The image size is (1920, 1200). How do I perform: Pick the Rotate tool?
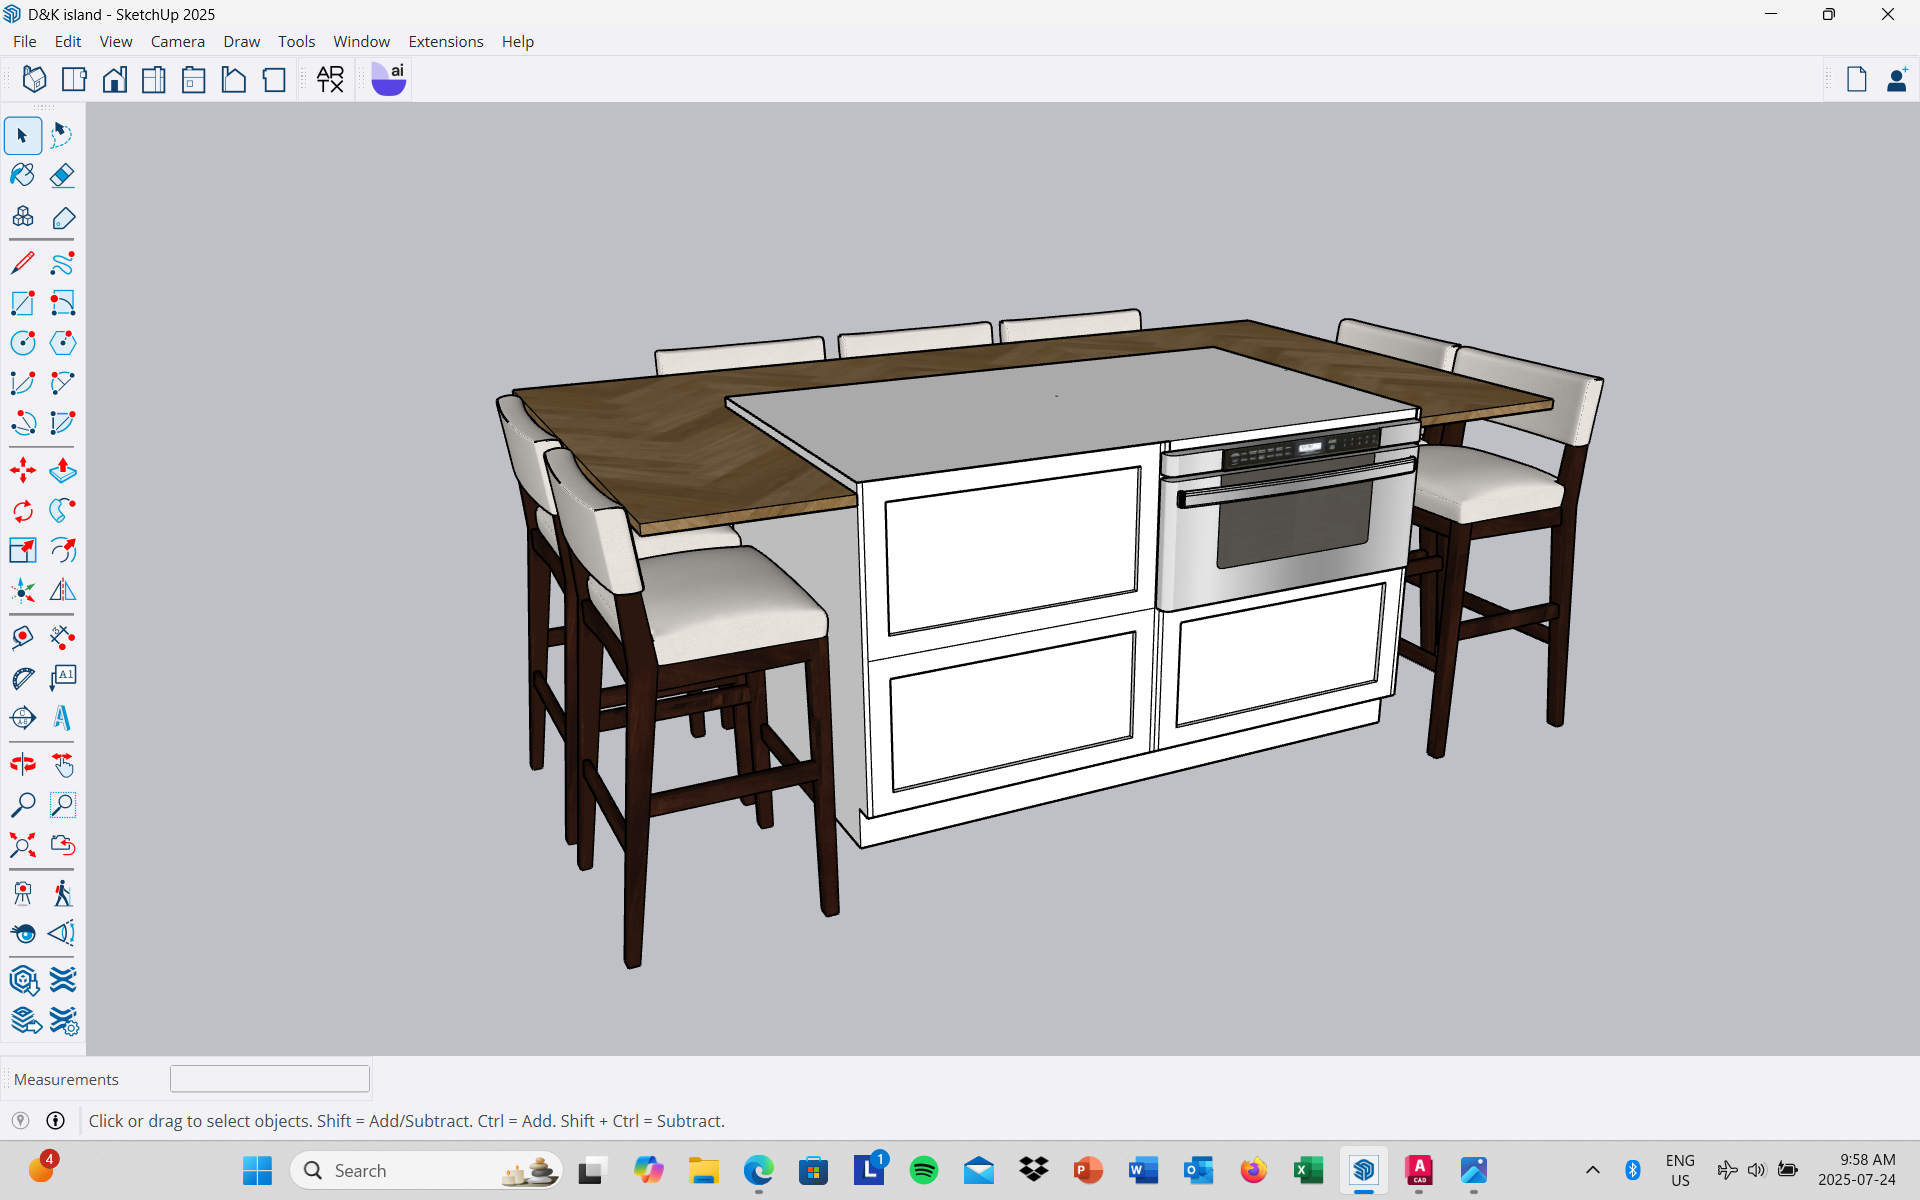(22, 511)
